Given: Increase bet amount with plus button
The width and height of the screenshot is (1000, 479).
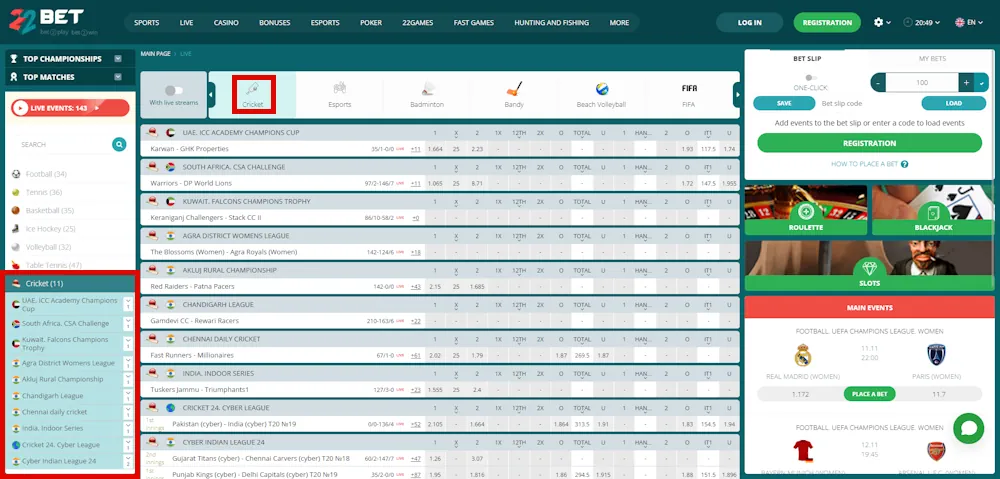Looking at the screenshot, I should [x=966, y=83].
